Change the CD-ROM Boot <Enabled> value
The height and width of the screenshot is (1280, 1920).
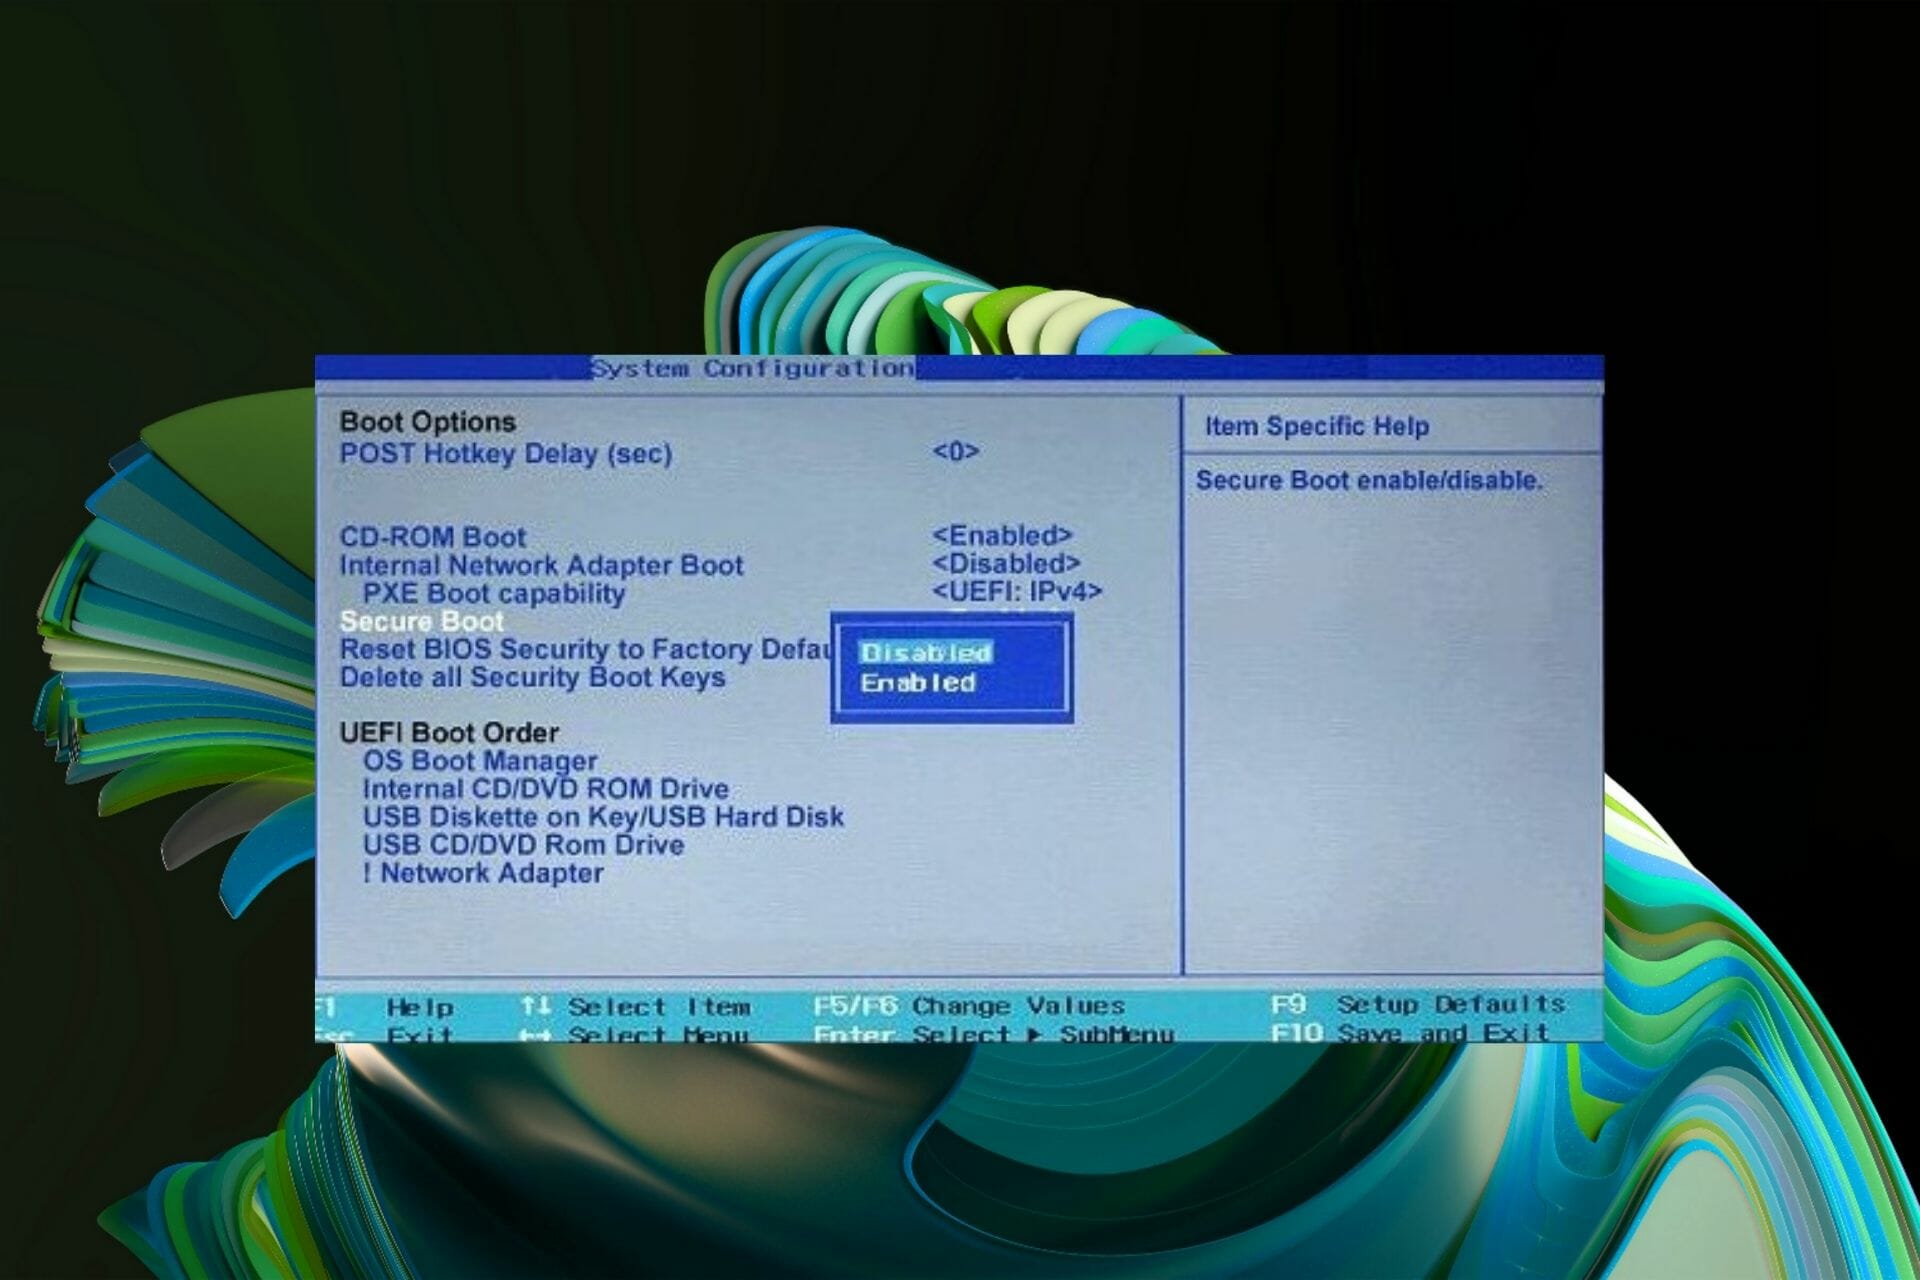(x=1002, y=535)
